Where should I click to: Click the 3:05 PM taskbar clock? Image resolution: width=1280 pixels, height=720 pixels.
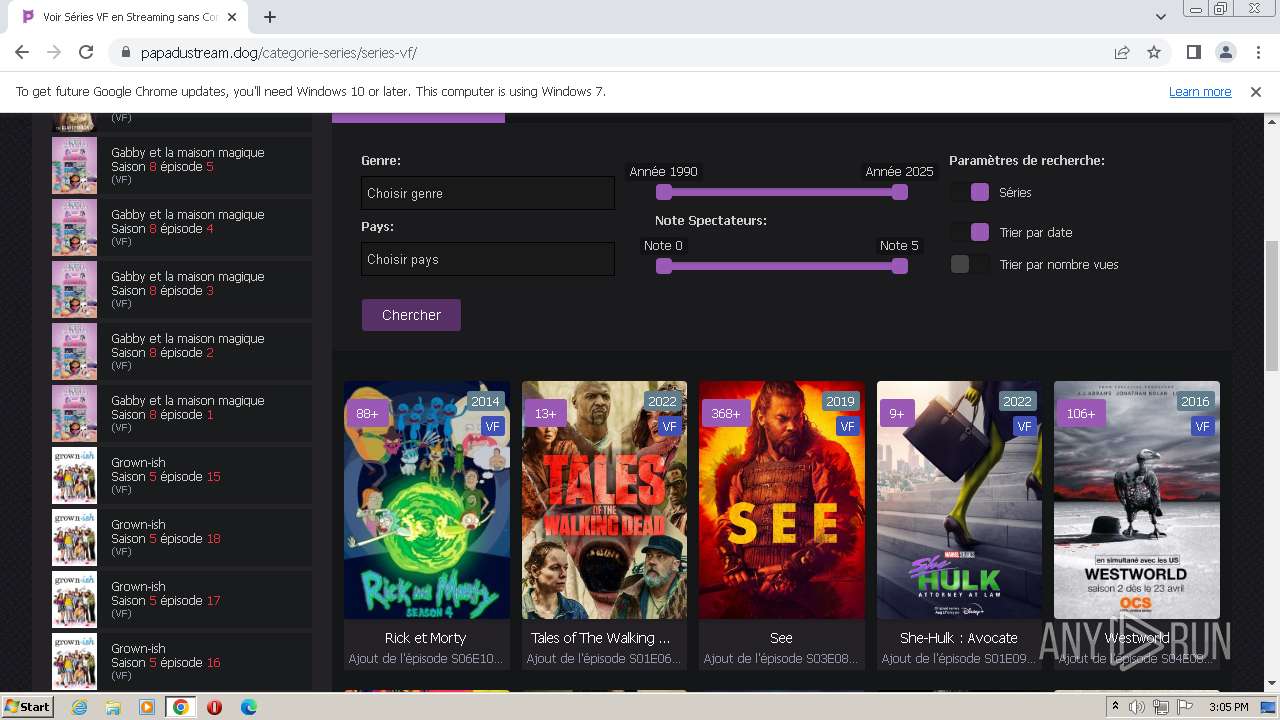1228,707
